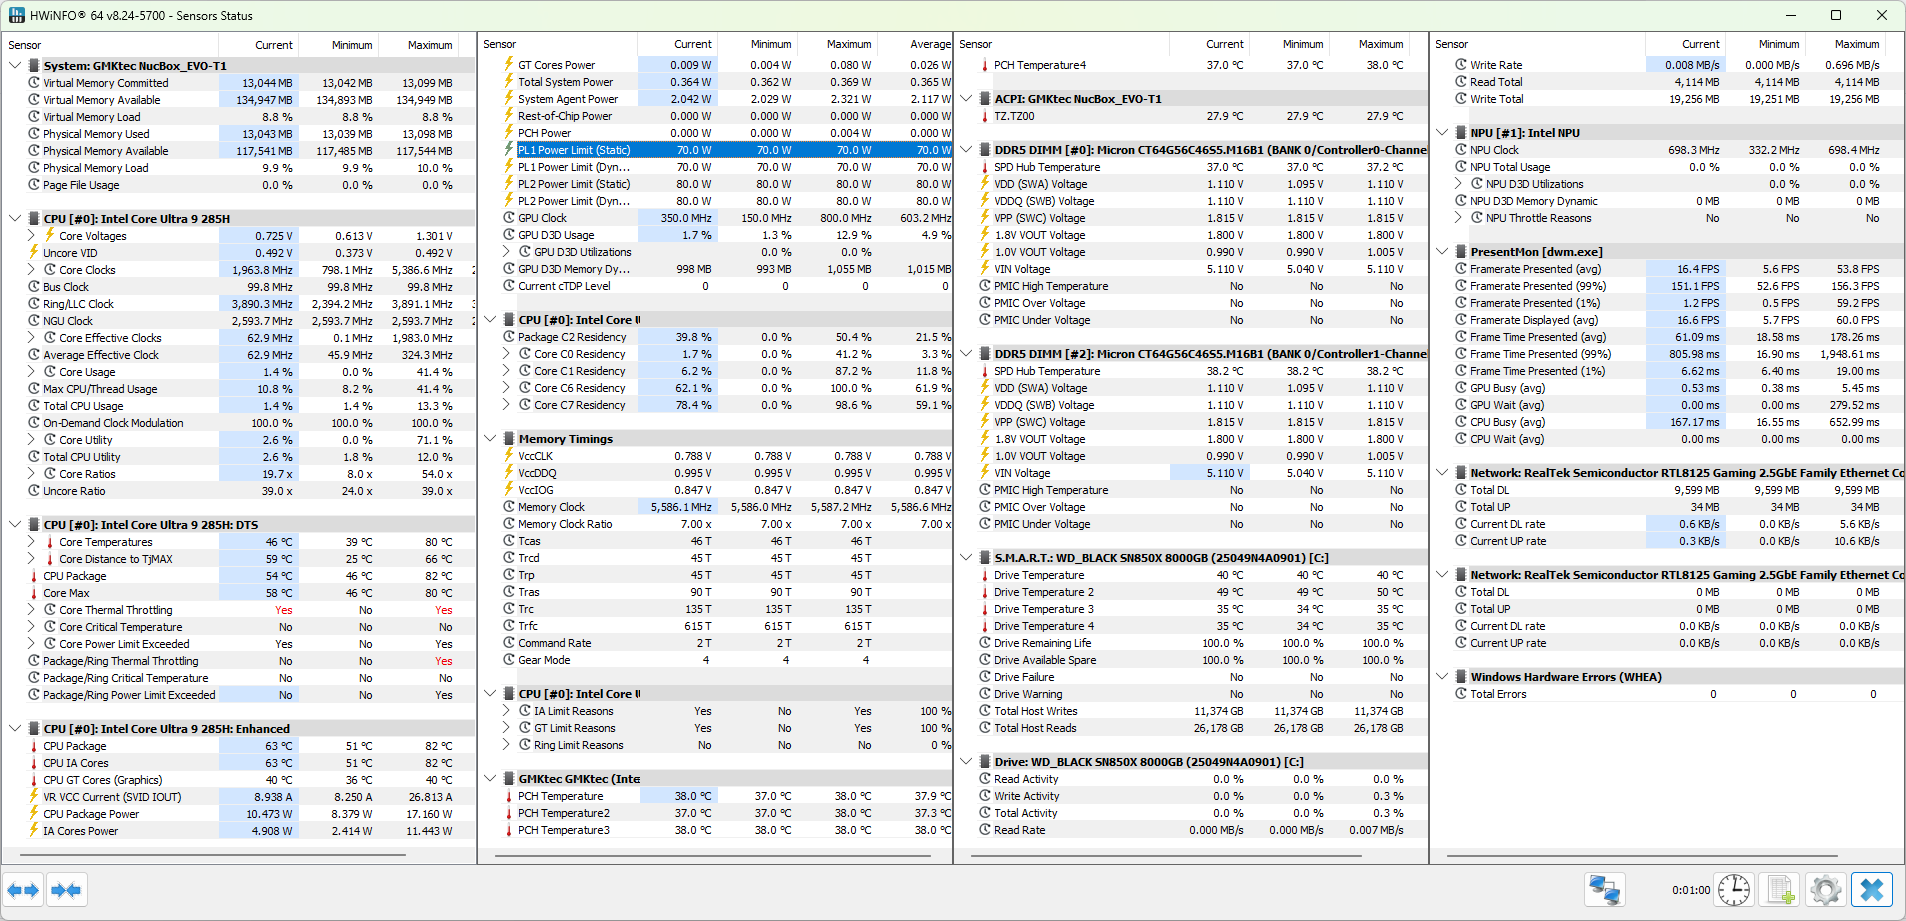Expand the IA Limit Reasons row

pos(506,711)
